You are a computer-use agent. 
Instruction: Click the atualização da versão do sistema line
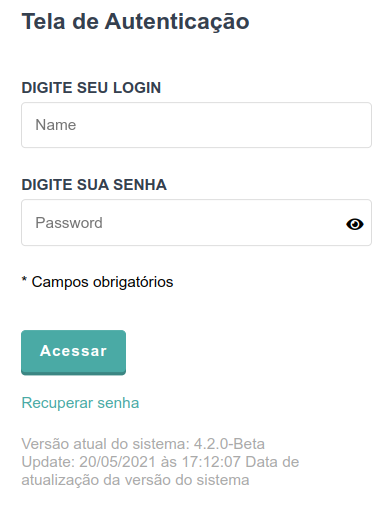tap(135, 480)
